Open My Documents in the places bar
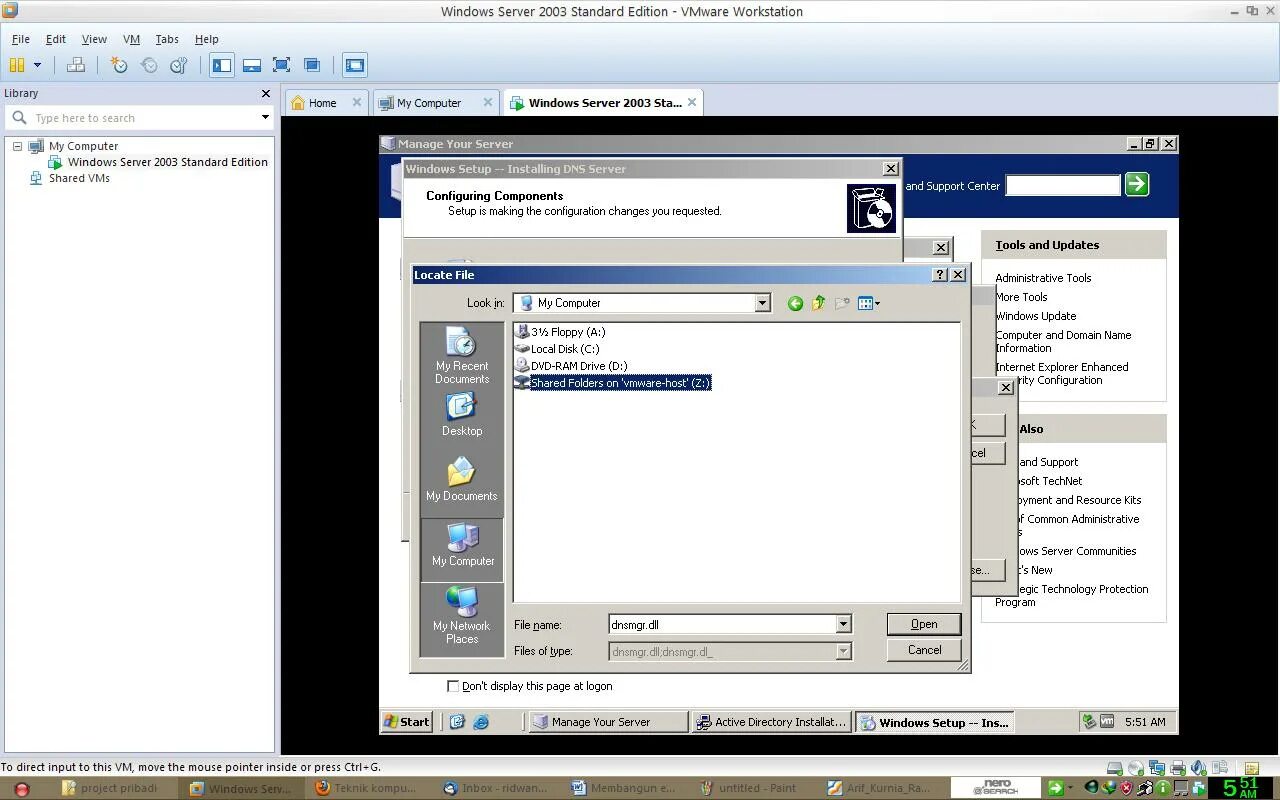Screen dimensions: 1280x800 point(462,479)
